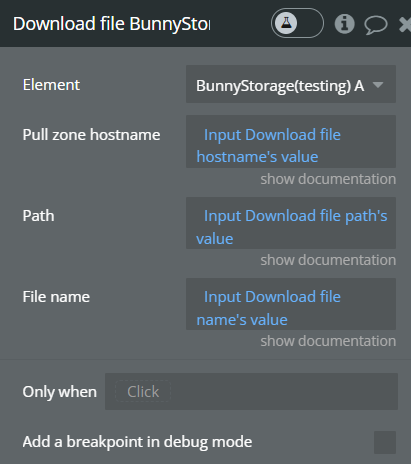Edit the Path expression field
This screenshot has width=411, height=464.
pos(291,223)
